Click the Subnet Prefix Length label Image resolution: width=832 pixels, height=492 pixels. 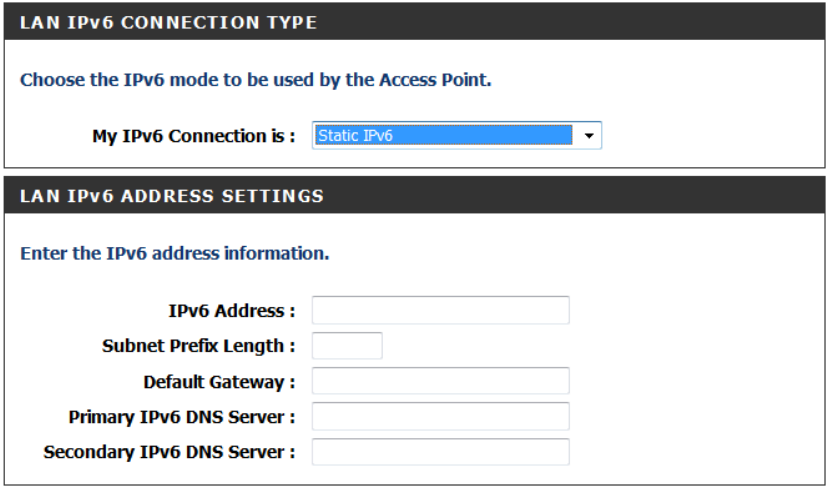[198, 346]
